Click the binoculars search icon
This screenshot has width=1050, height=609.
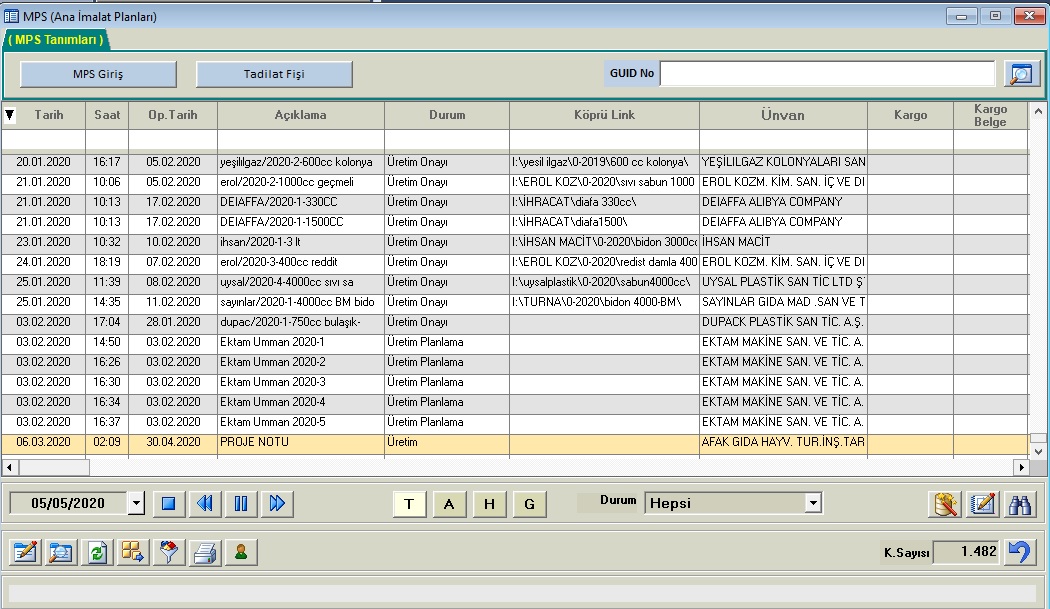tap(1021, 504)
